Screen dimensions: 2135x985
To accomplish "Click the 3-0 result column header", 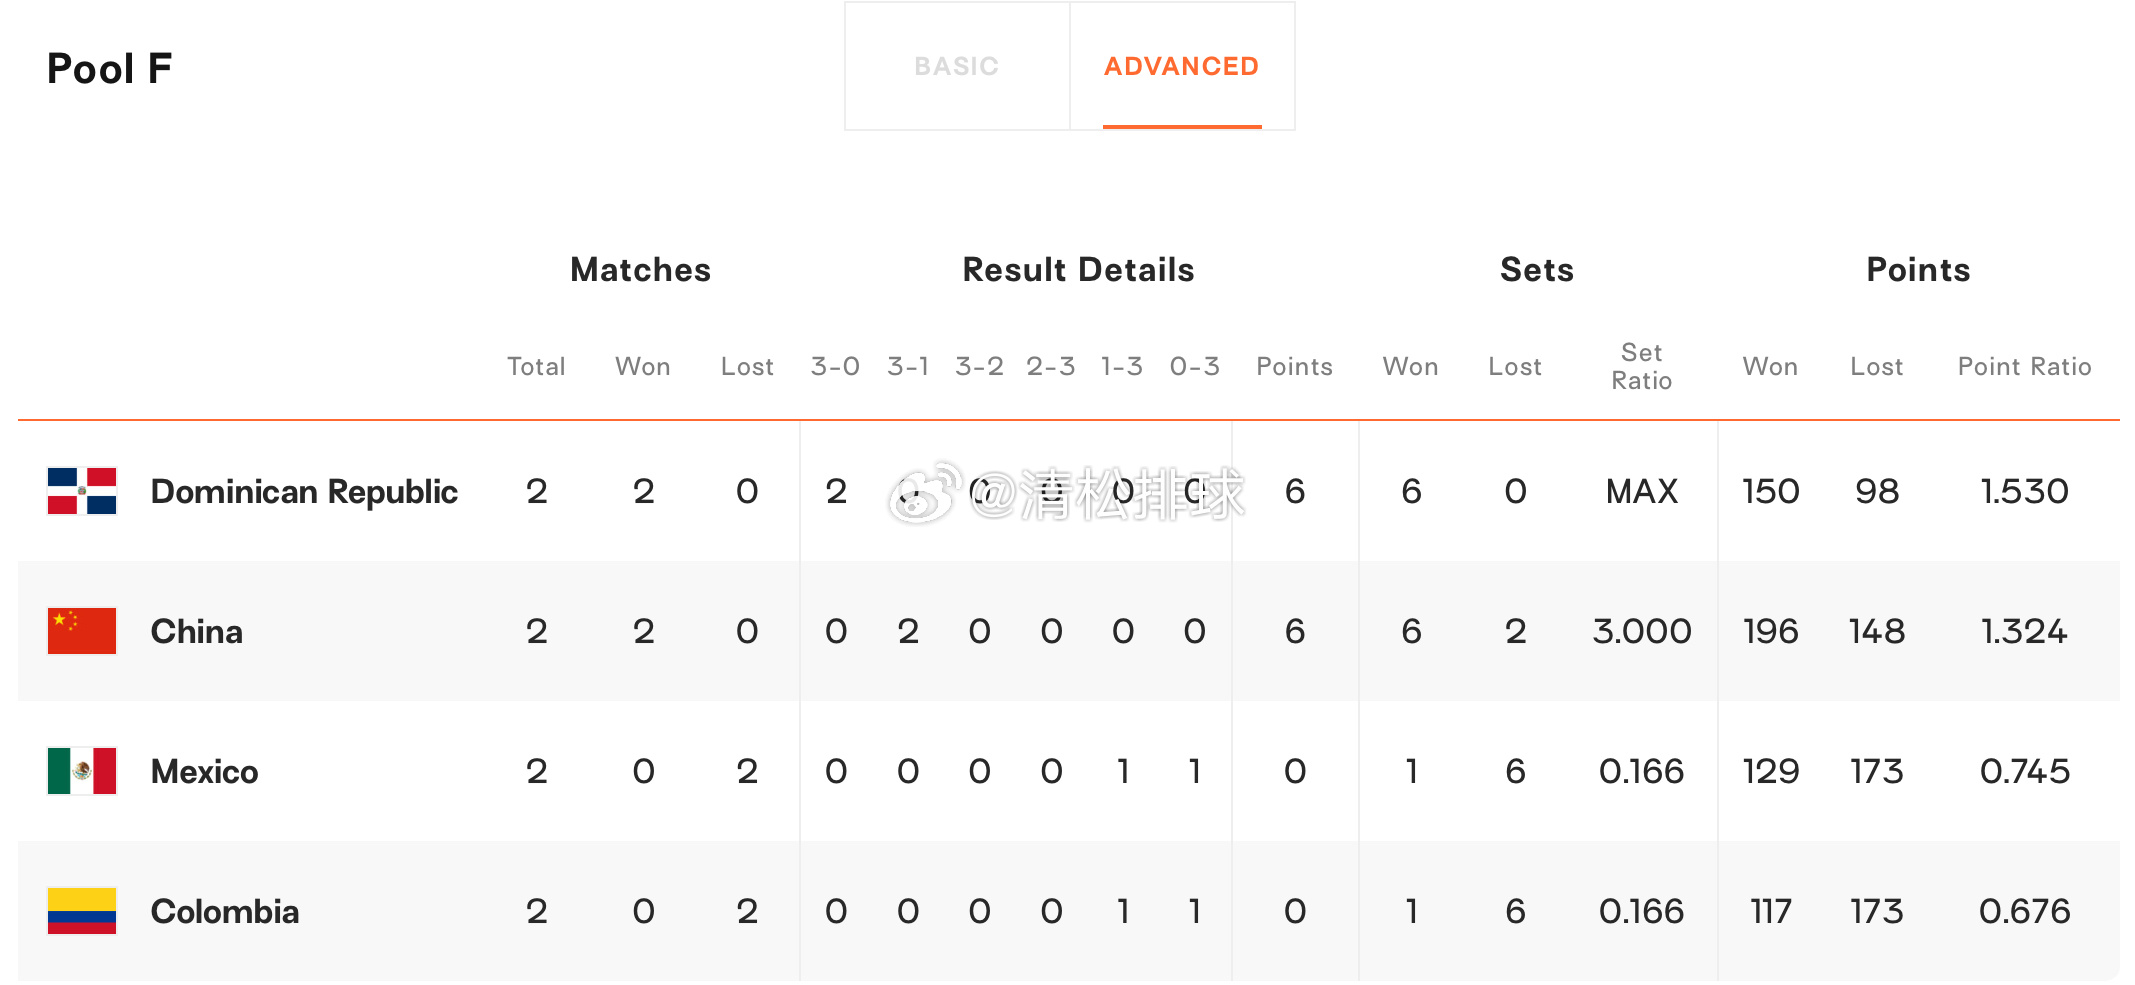I will tap(836, 367).
